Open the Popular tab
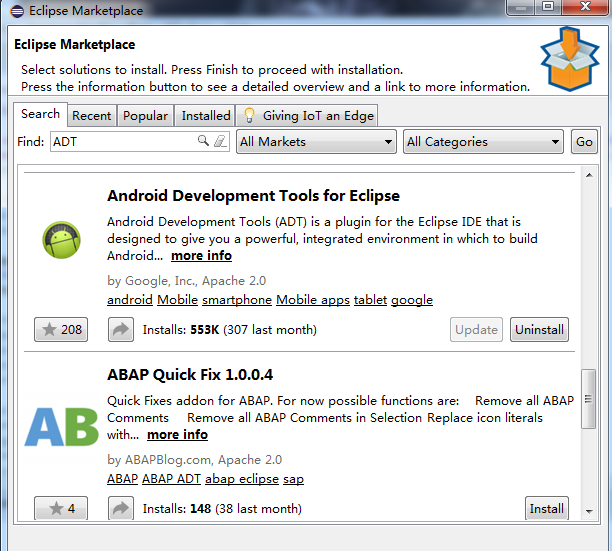Image resolution: width=612 pixels, height=551 pixels. pos(145,116)
